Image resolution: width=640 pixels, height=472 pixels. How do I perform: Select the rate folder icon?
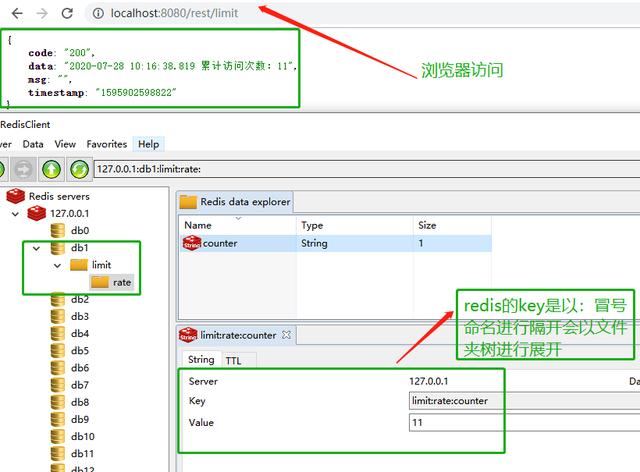(100, 282)
